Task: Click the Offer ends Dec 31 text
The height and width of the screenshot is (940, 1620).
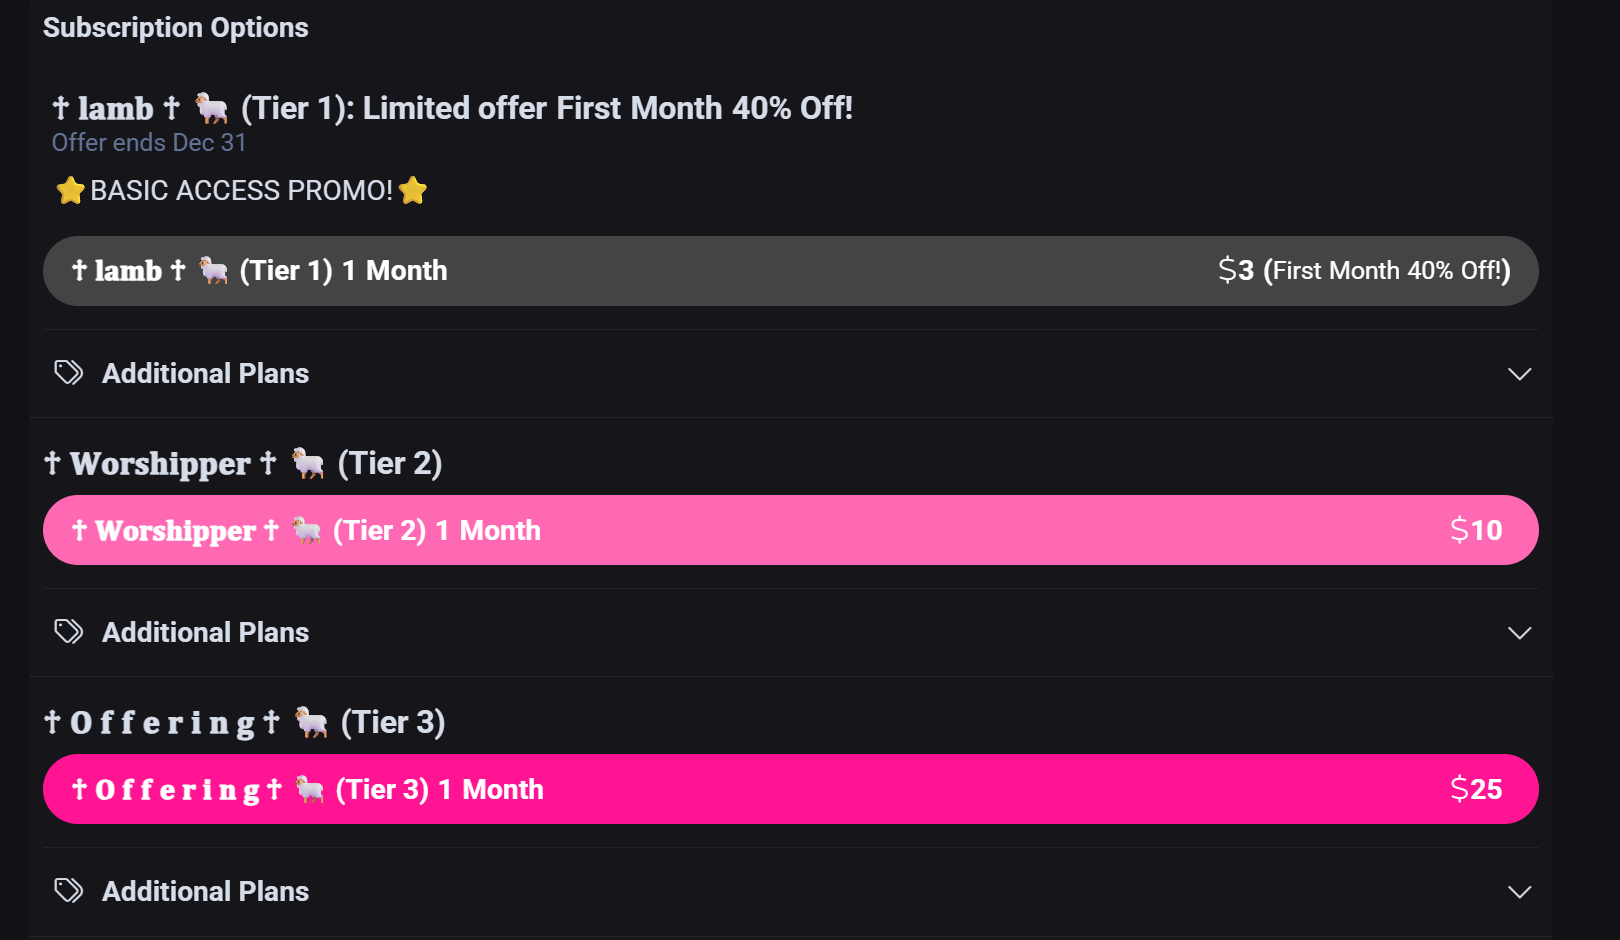Action: [149, 143]
